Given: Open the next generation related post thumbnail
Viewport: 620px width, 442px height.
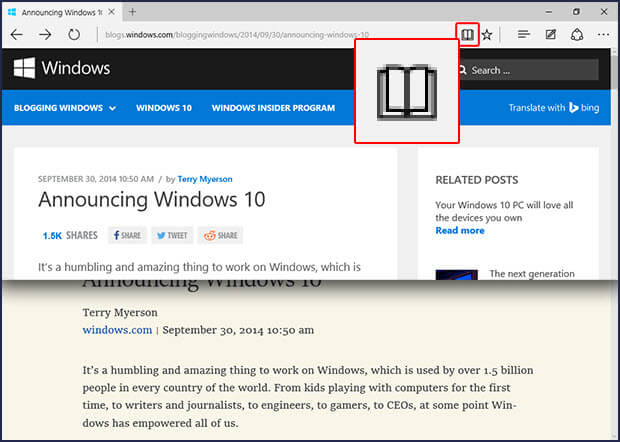Looking at the screenshot, I should point(457,275).
